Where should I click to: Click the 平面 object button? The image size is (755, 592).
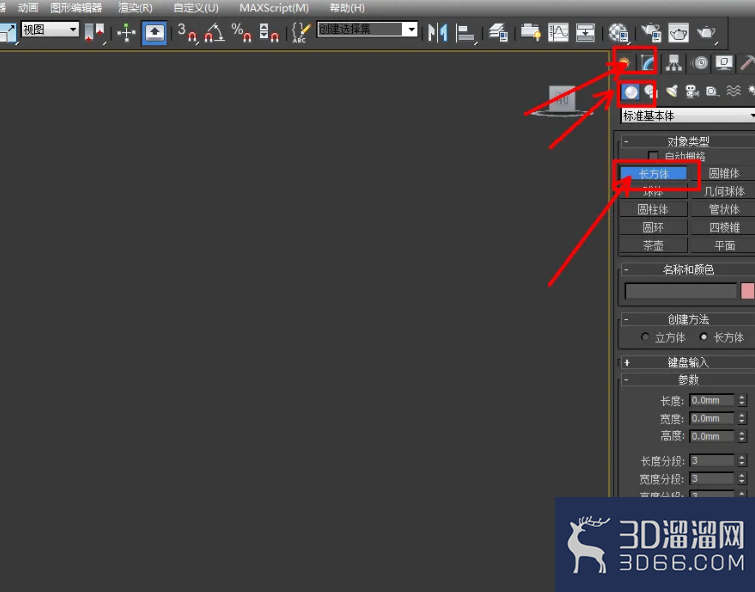point(723,246)
